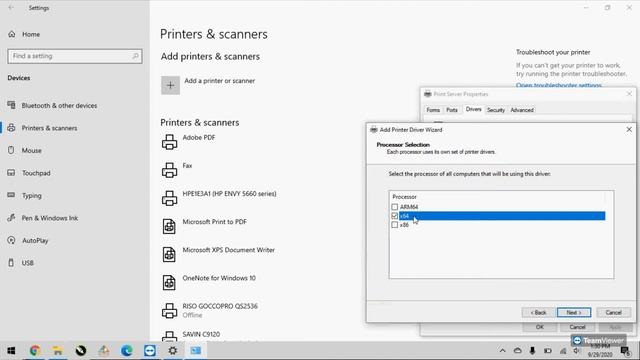This screenshot has width=640, height=360.
Task: Click the 'Offline' status under RISO printer
Action: point(192,315)
